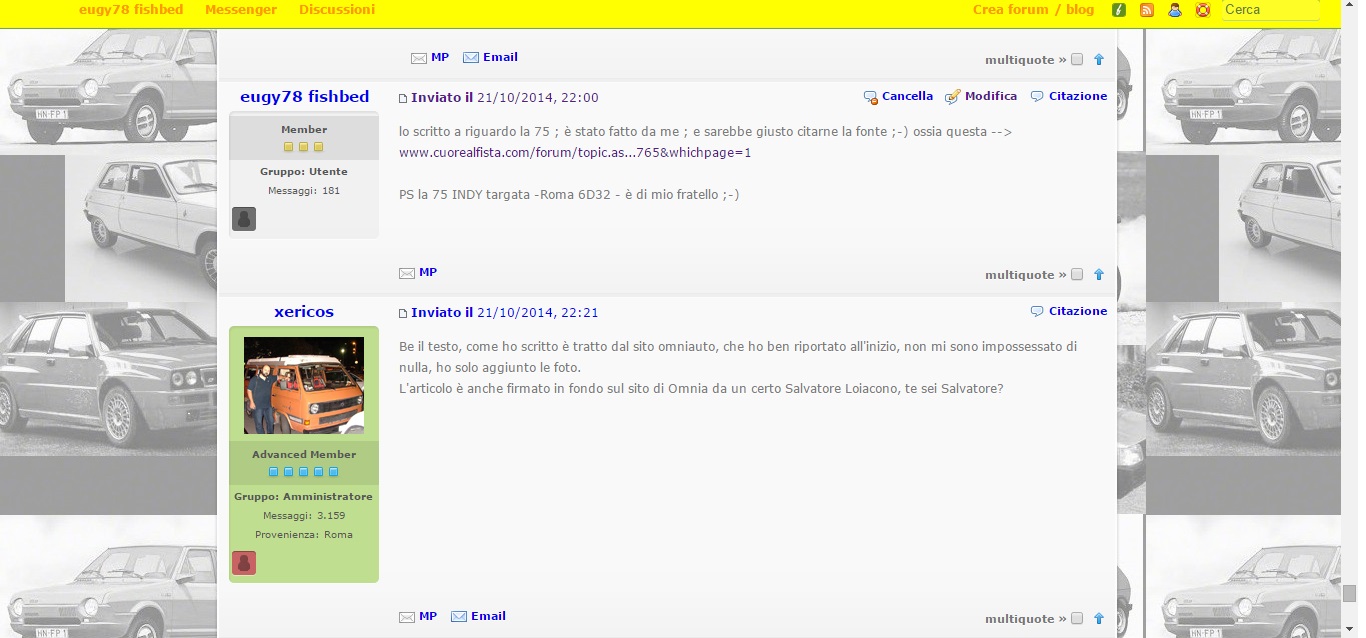Click the blue up arrow under eugy78's post
The height and width of the screenshot is (638, 1366).
1099,275
